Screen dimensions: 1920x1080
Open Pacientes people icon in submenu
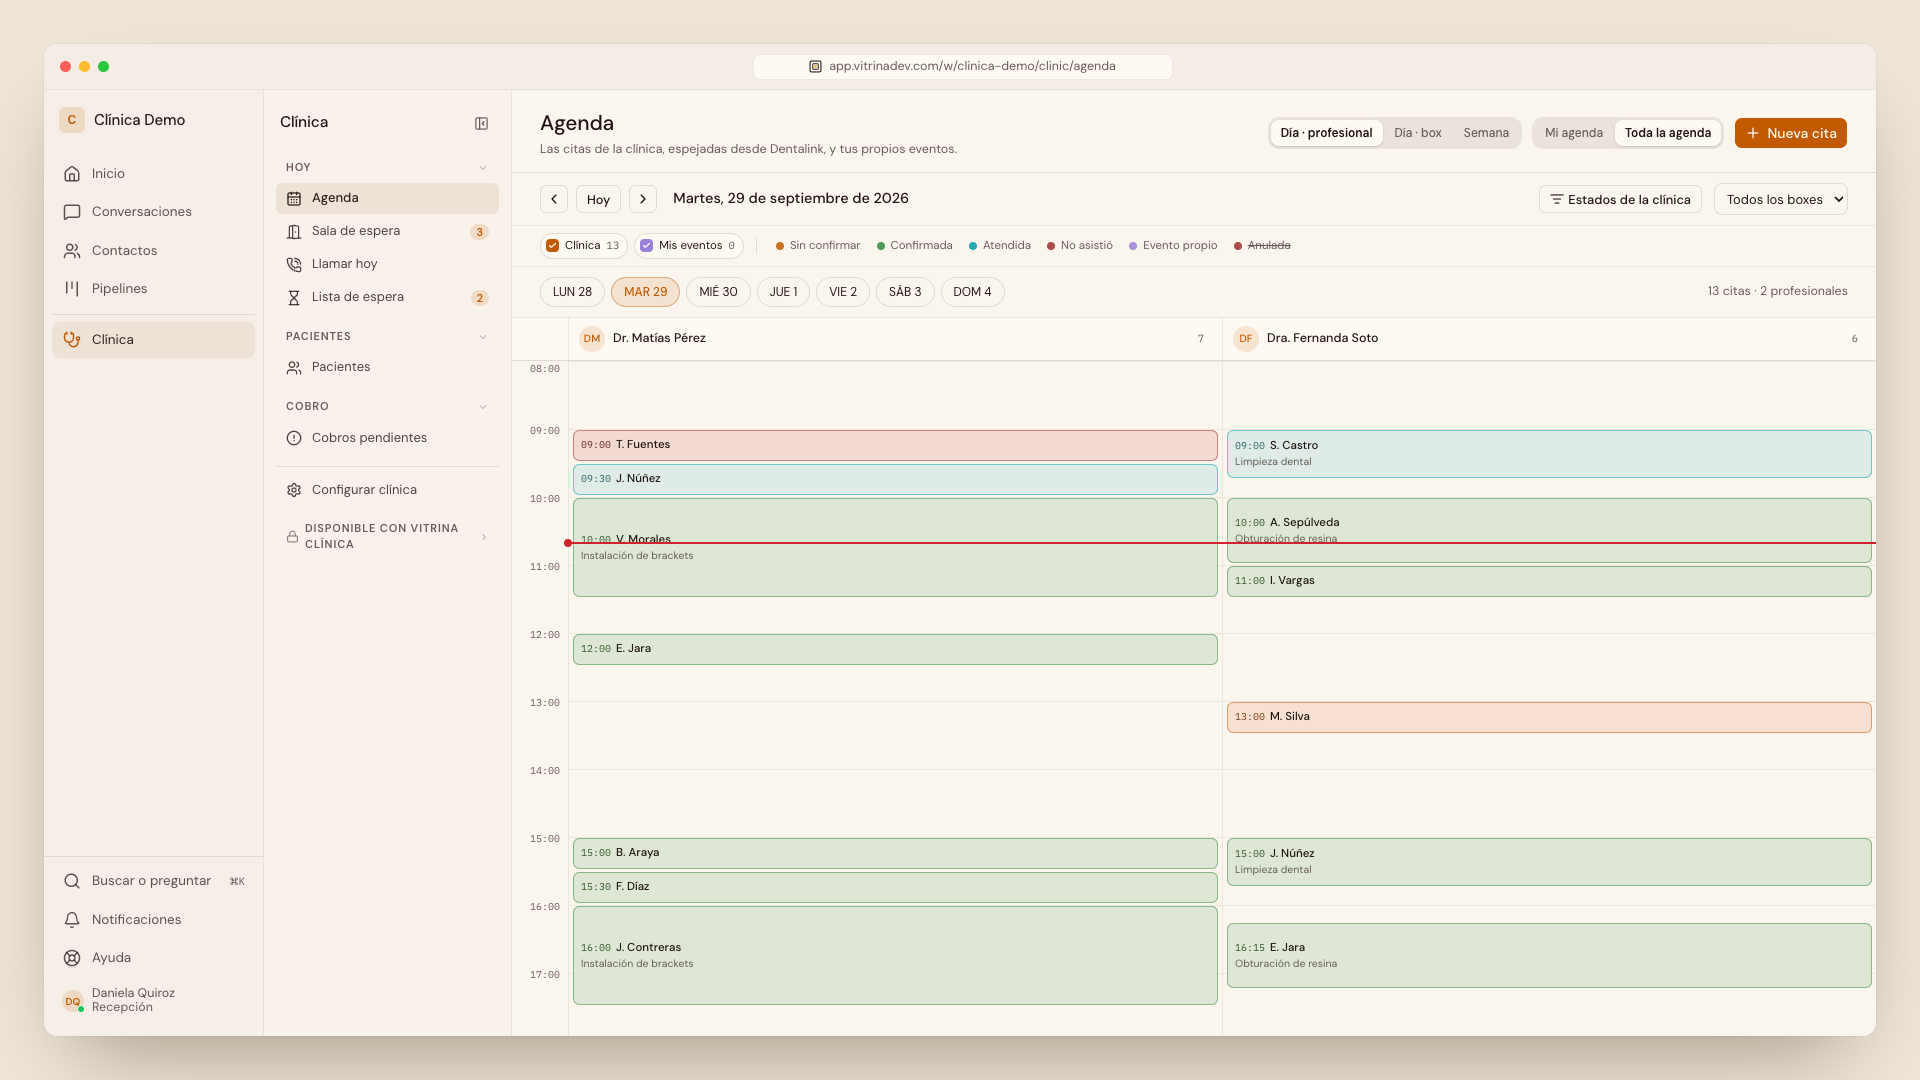coord(294,368)
